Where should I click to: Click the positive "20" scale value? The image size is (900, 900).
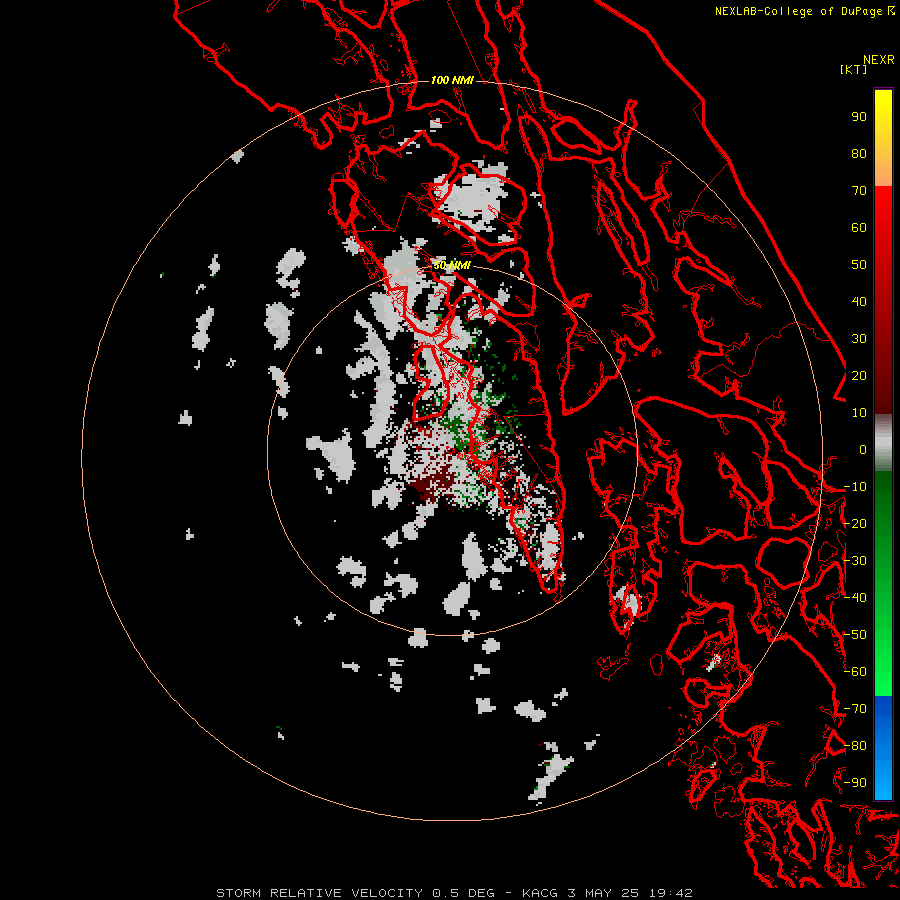pyautogui.click(x=859, y=375)
